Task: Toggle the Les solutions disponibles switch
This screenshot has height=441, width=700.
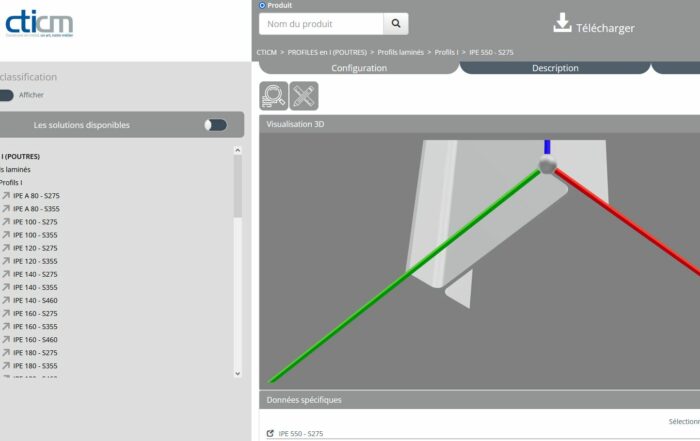Action: click(215, 125)
